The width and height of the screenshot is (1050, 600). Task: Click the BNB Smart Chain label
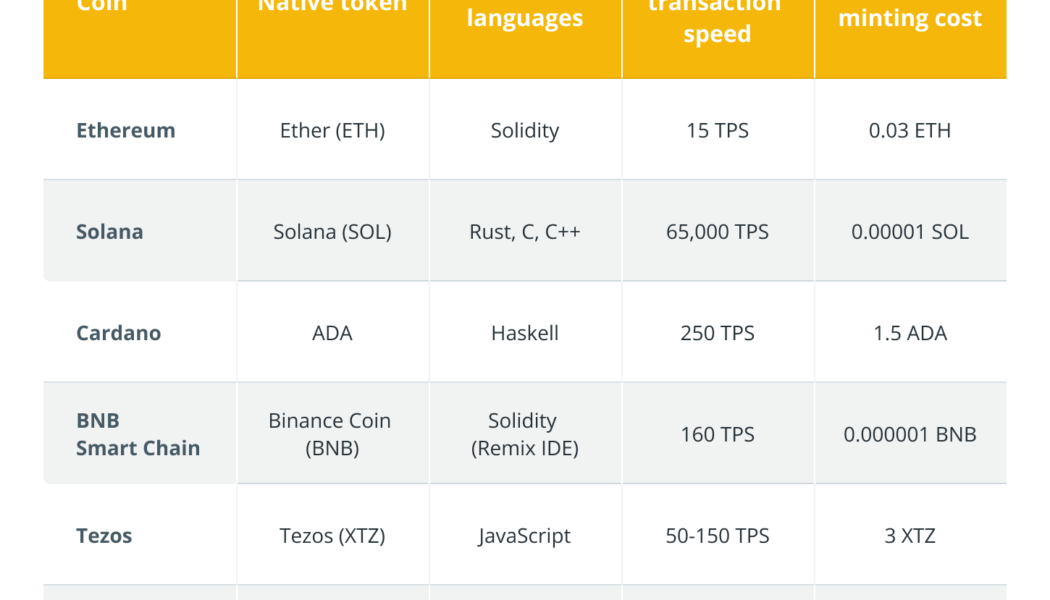[137, 434]
